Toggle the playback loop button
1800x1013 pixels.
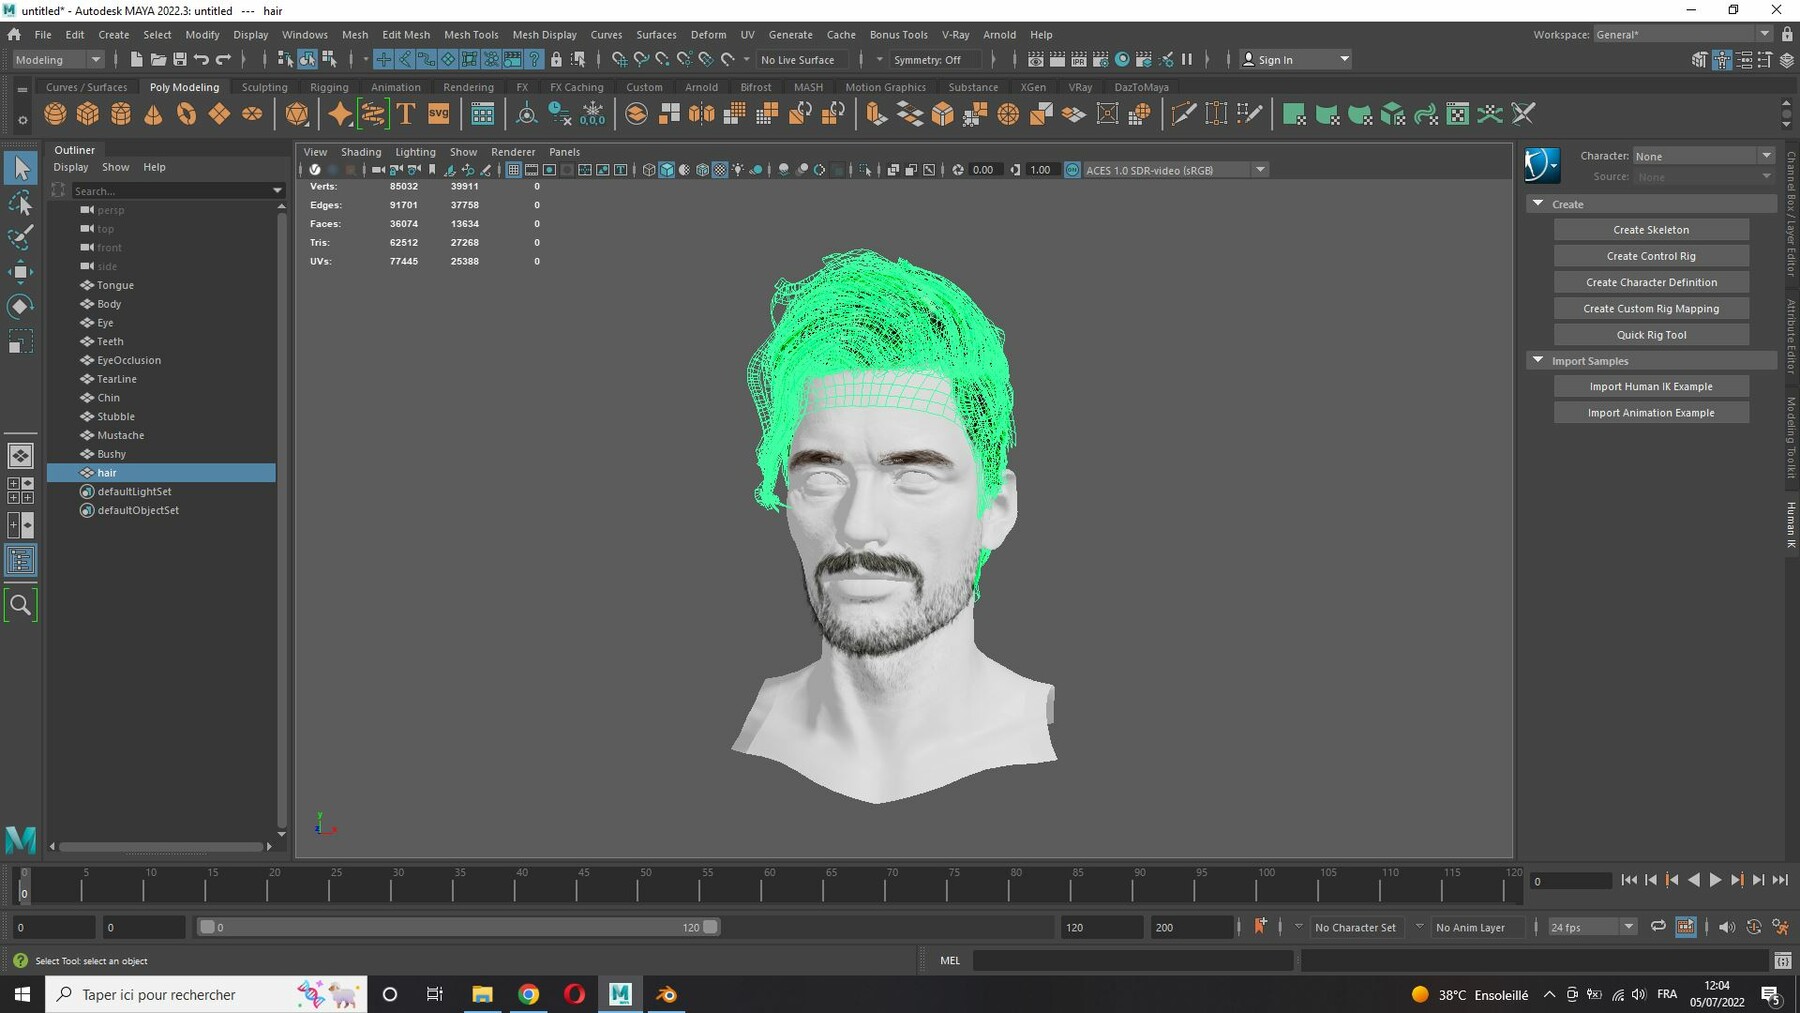click(x=1658, y=927)
